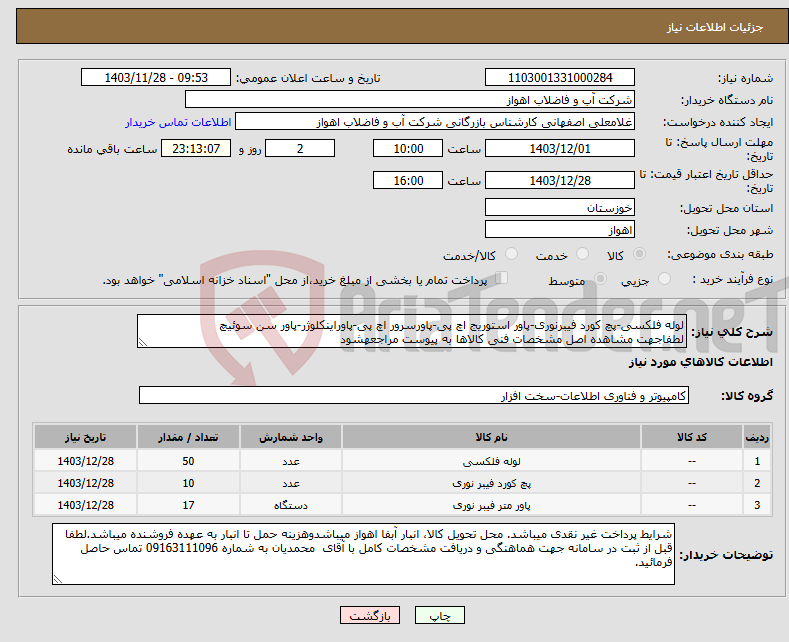The height and width of the screenshot is (642, 789).
Task: Click the تاریخ نیاز column header
Action: click(86, 437)
